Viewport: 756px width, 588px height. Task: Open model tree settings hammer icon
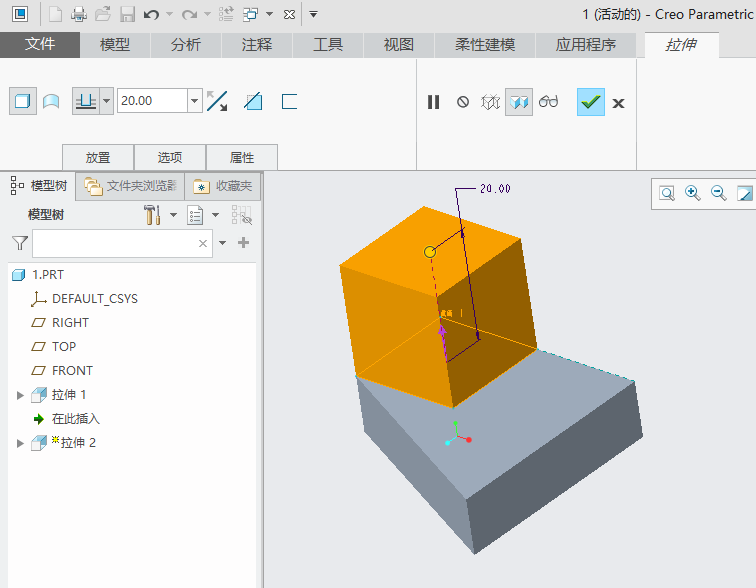click(153, 215)
